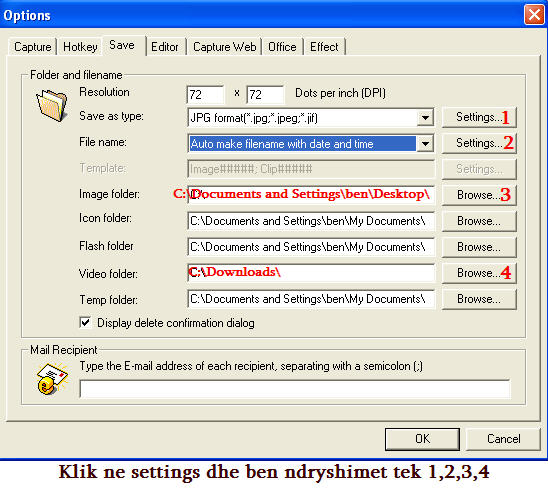Switch to the Capture Web tab
548x489 pixels.
point(224,47)
